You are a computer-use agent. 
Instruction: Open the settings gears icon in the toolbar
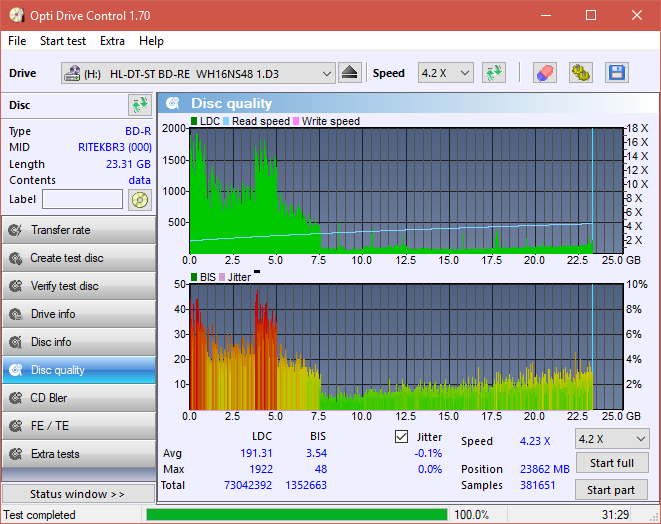click(580, 73)
